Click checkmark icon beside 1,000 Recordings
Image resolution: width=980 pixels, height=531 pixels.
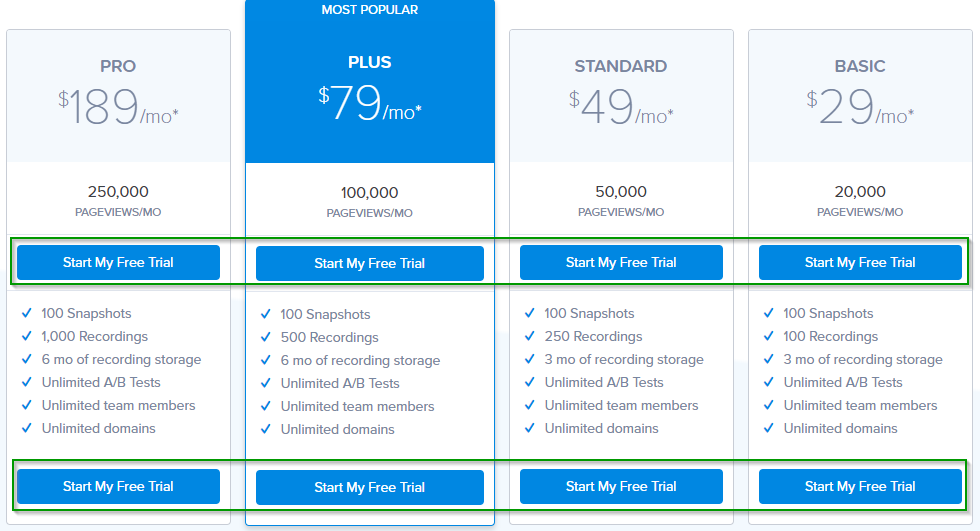[x=26, y=337]
